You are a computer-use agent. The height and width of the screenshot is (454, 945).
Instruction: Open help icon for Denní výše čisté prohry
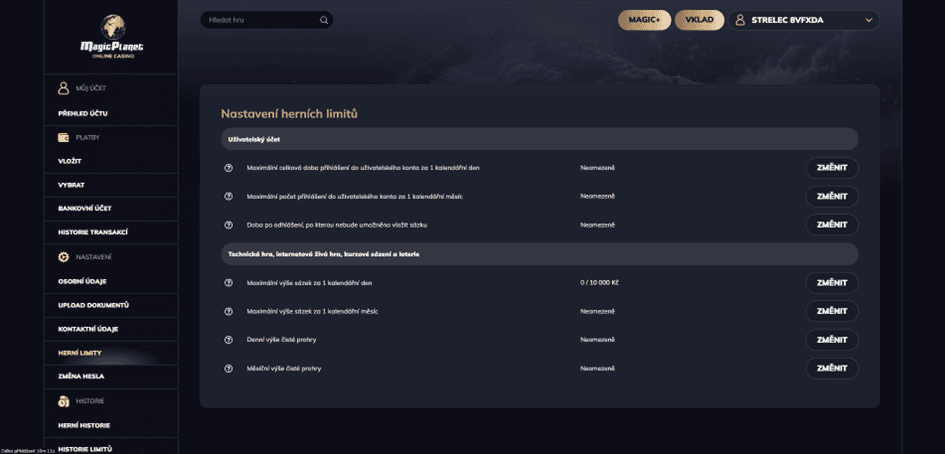(228, 340)
